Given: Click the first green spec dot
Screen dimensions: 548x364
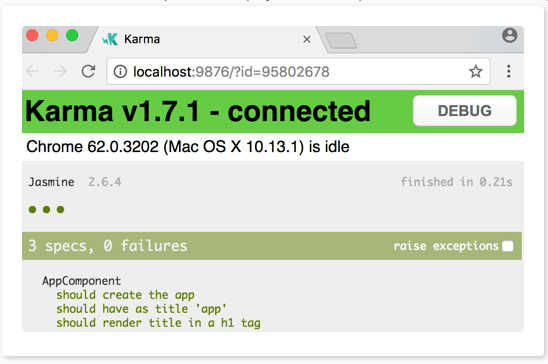Looking at the screenshot, I should [33, 209].
